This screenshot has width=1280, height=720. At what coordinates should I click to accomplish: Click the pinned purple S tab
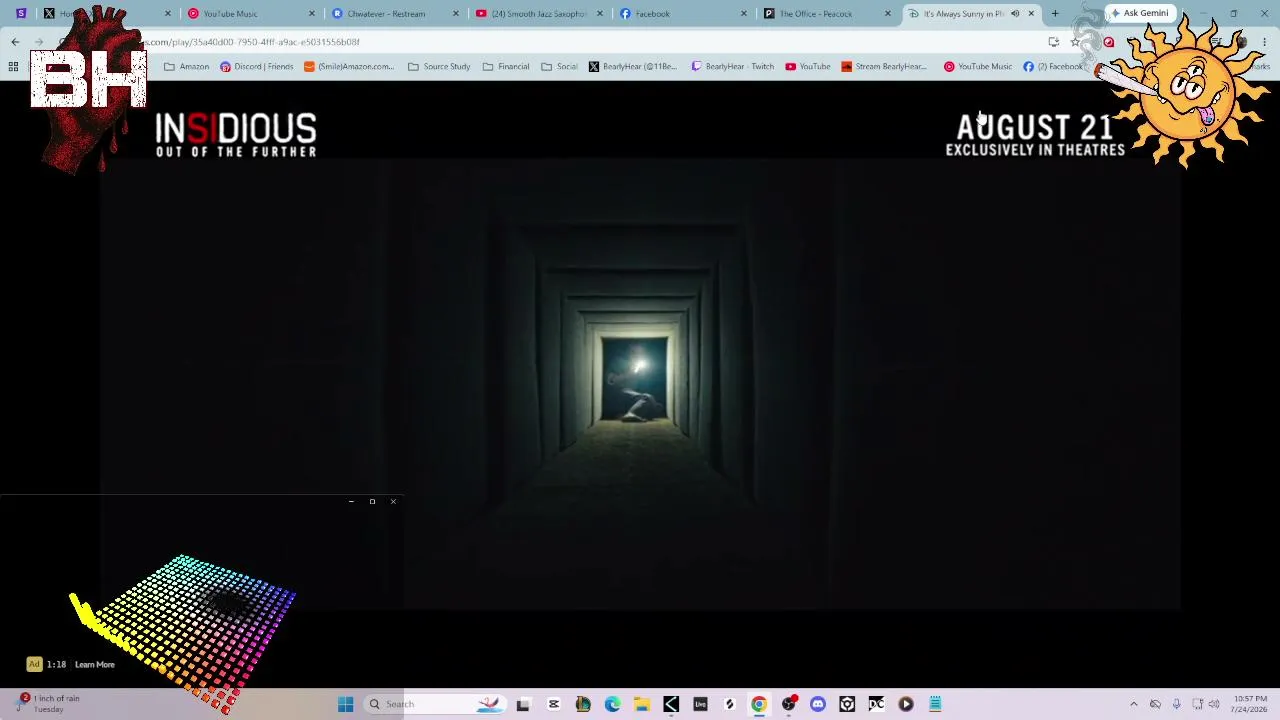pos(21,14)
